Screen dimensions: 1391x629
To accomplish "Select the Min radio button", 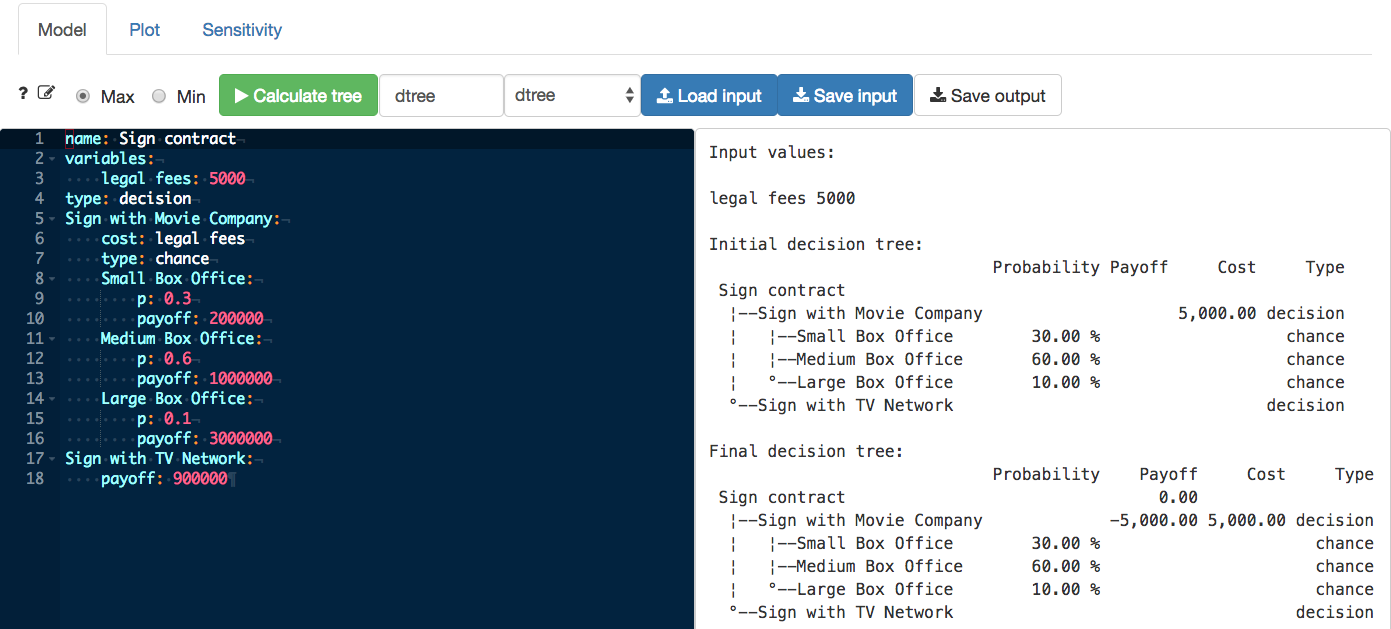I will [x=159, y=96].
